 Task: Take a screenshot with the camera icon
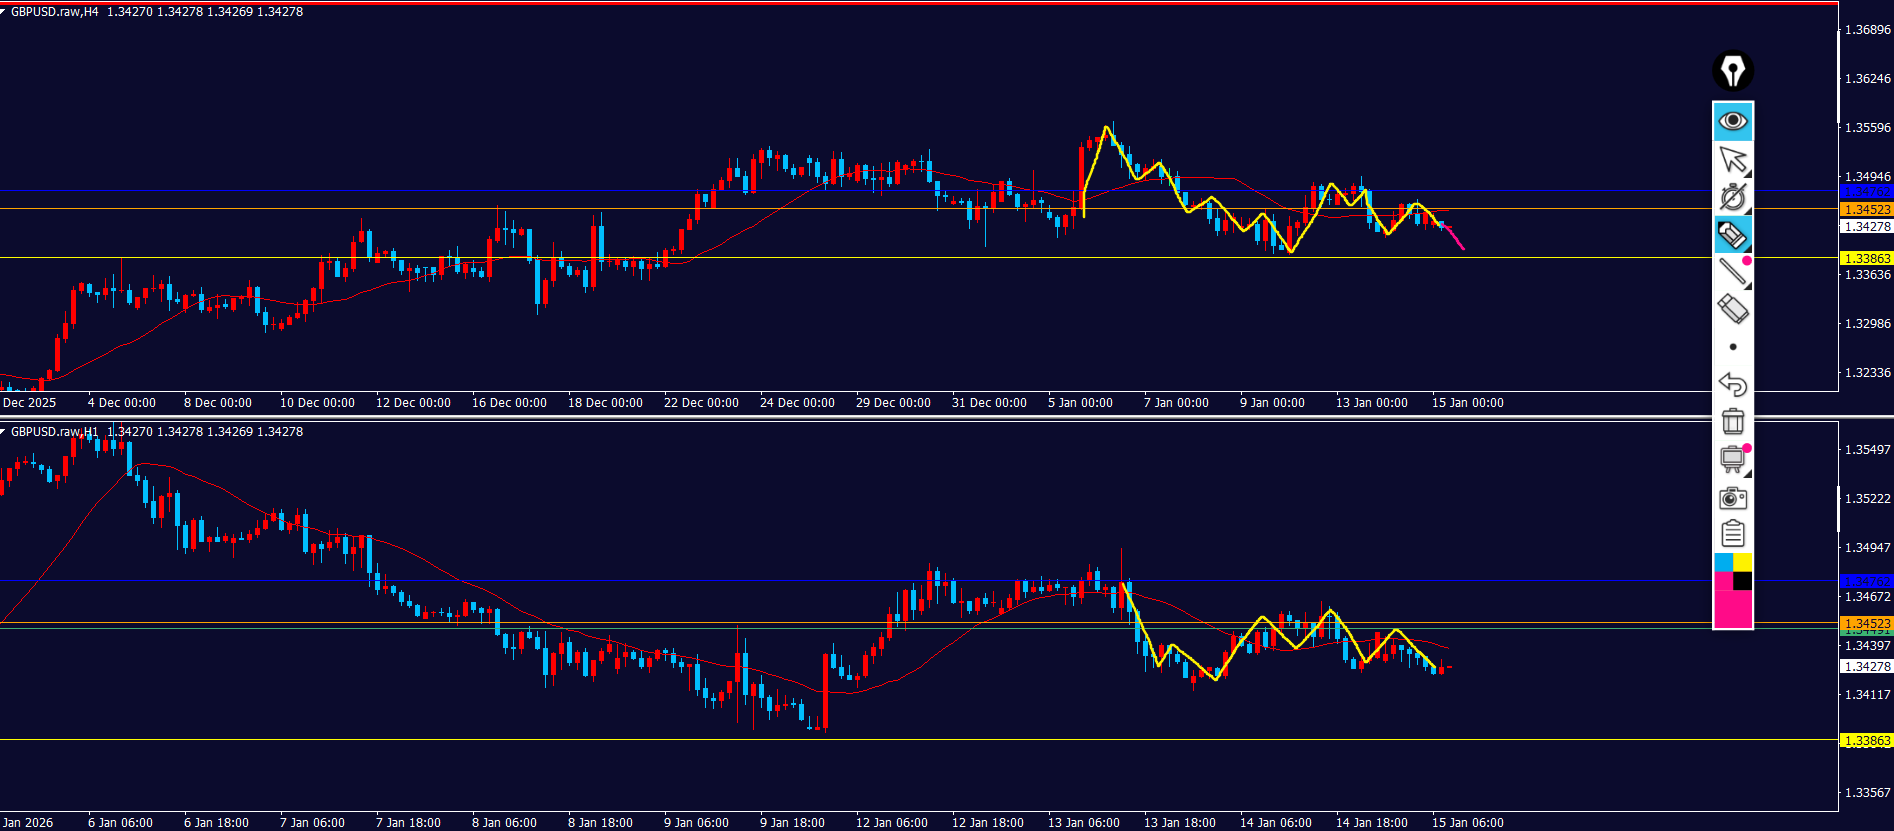(1733, 498)
